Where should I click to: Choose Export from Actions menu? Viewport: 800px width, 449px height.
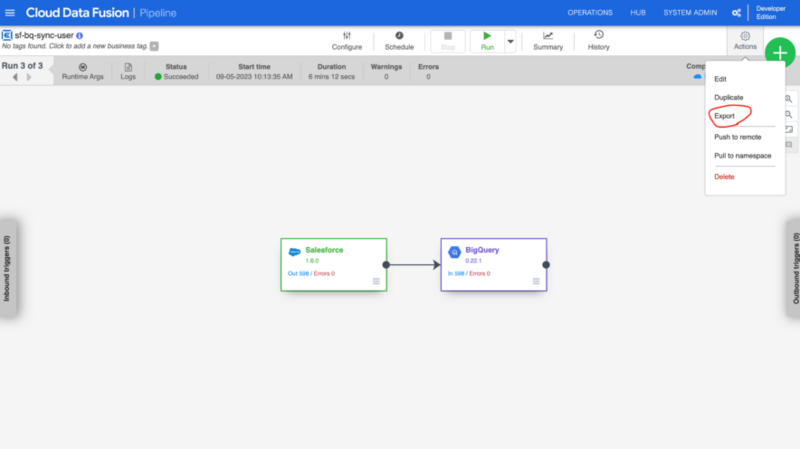click(724, 116)
